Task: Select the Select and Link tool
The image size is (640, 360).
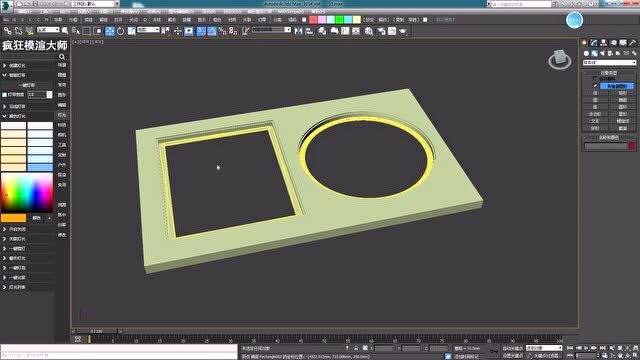Action: [7, 31]
